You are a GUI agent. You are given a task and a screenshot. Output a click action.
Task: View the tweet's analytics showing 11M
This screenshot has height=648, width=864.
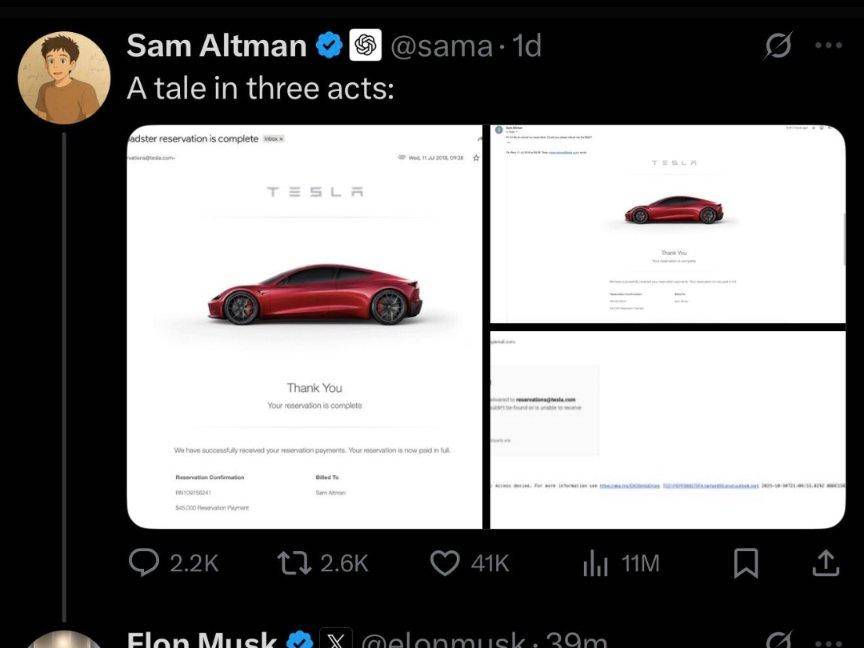click(x=596, y=564)
